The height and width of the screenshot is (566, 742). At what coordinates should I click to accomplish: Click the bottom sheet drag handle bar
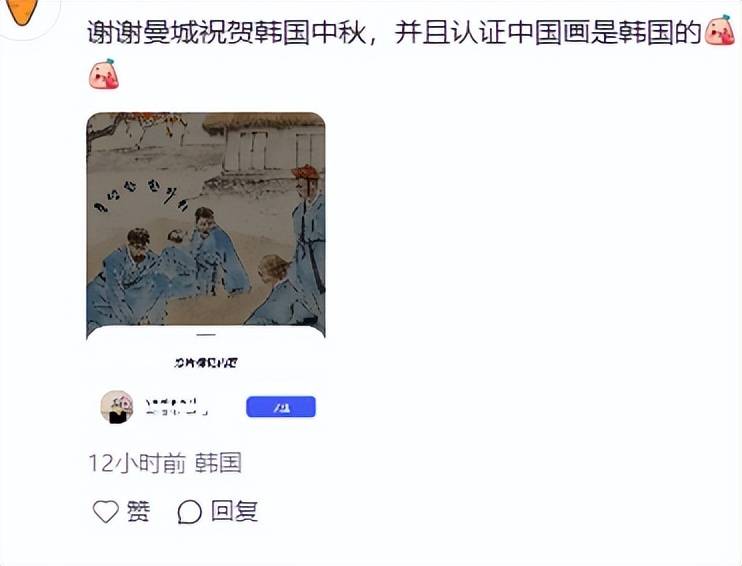coord(206,335)
